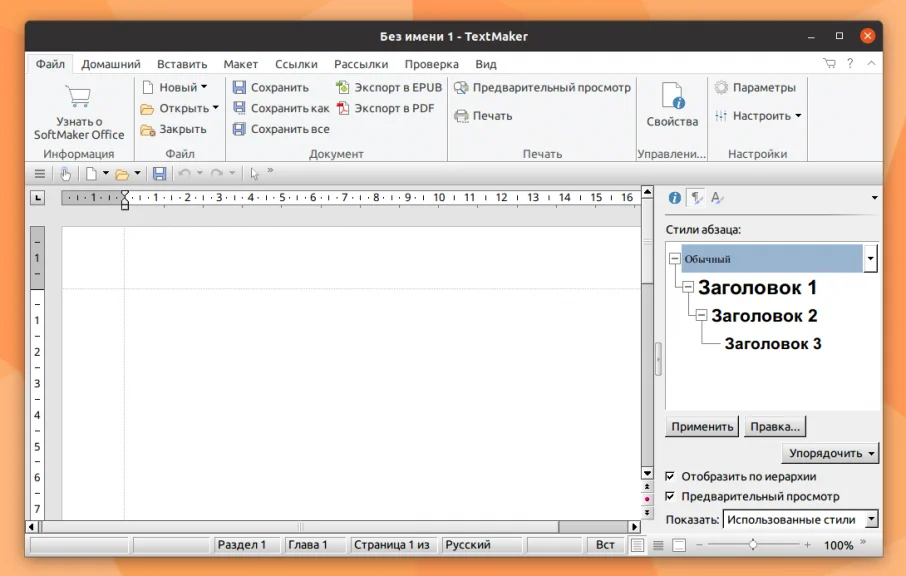Click the Print (Печать) printer icon

coord(461,116)
